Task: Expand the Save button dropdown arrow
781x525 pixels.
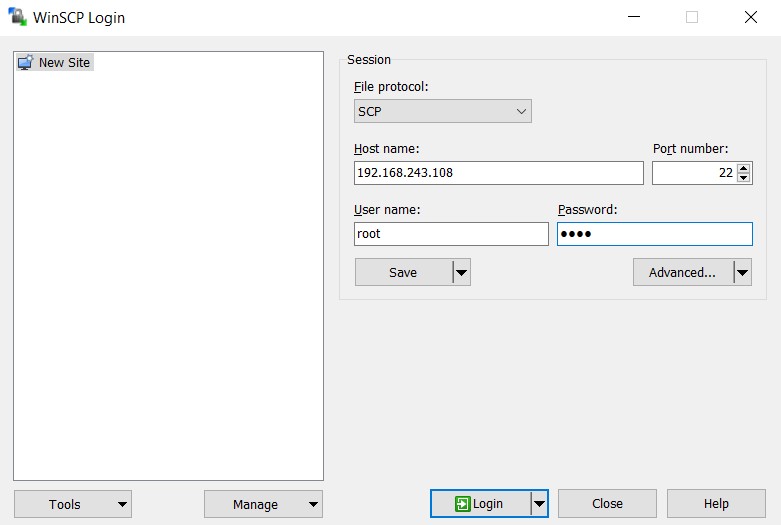Action: click(x=461, y=272)
